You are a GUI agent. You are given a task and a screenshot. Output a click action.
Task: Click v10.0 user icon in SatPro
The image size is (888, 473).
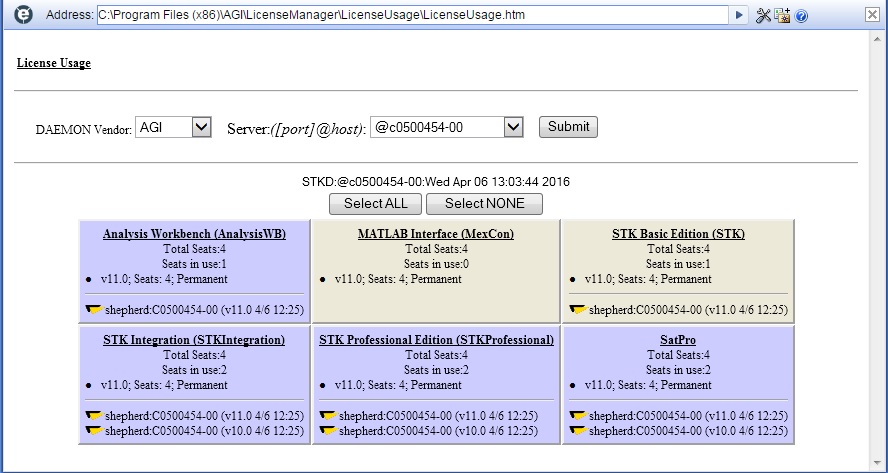pyautogui.click(x=578, y=431)
